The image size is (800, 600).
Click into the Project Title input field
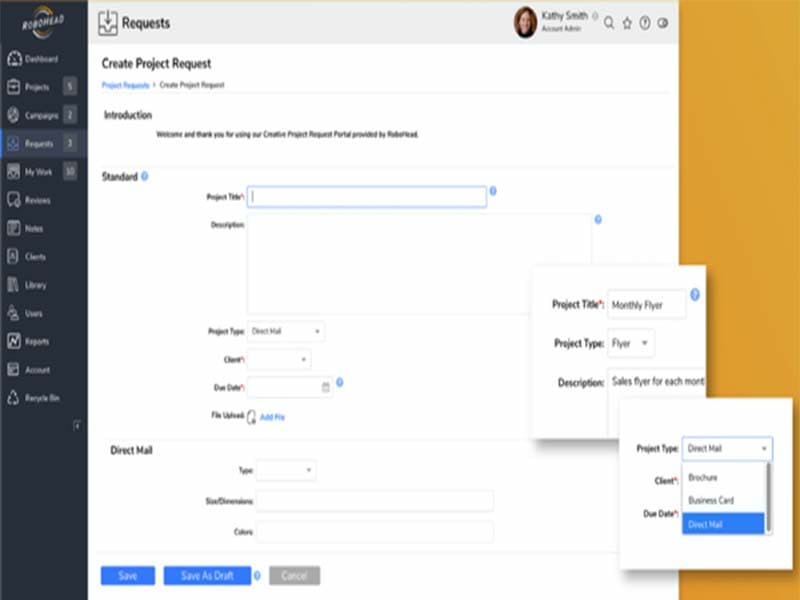(x=367, y=197)
